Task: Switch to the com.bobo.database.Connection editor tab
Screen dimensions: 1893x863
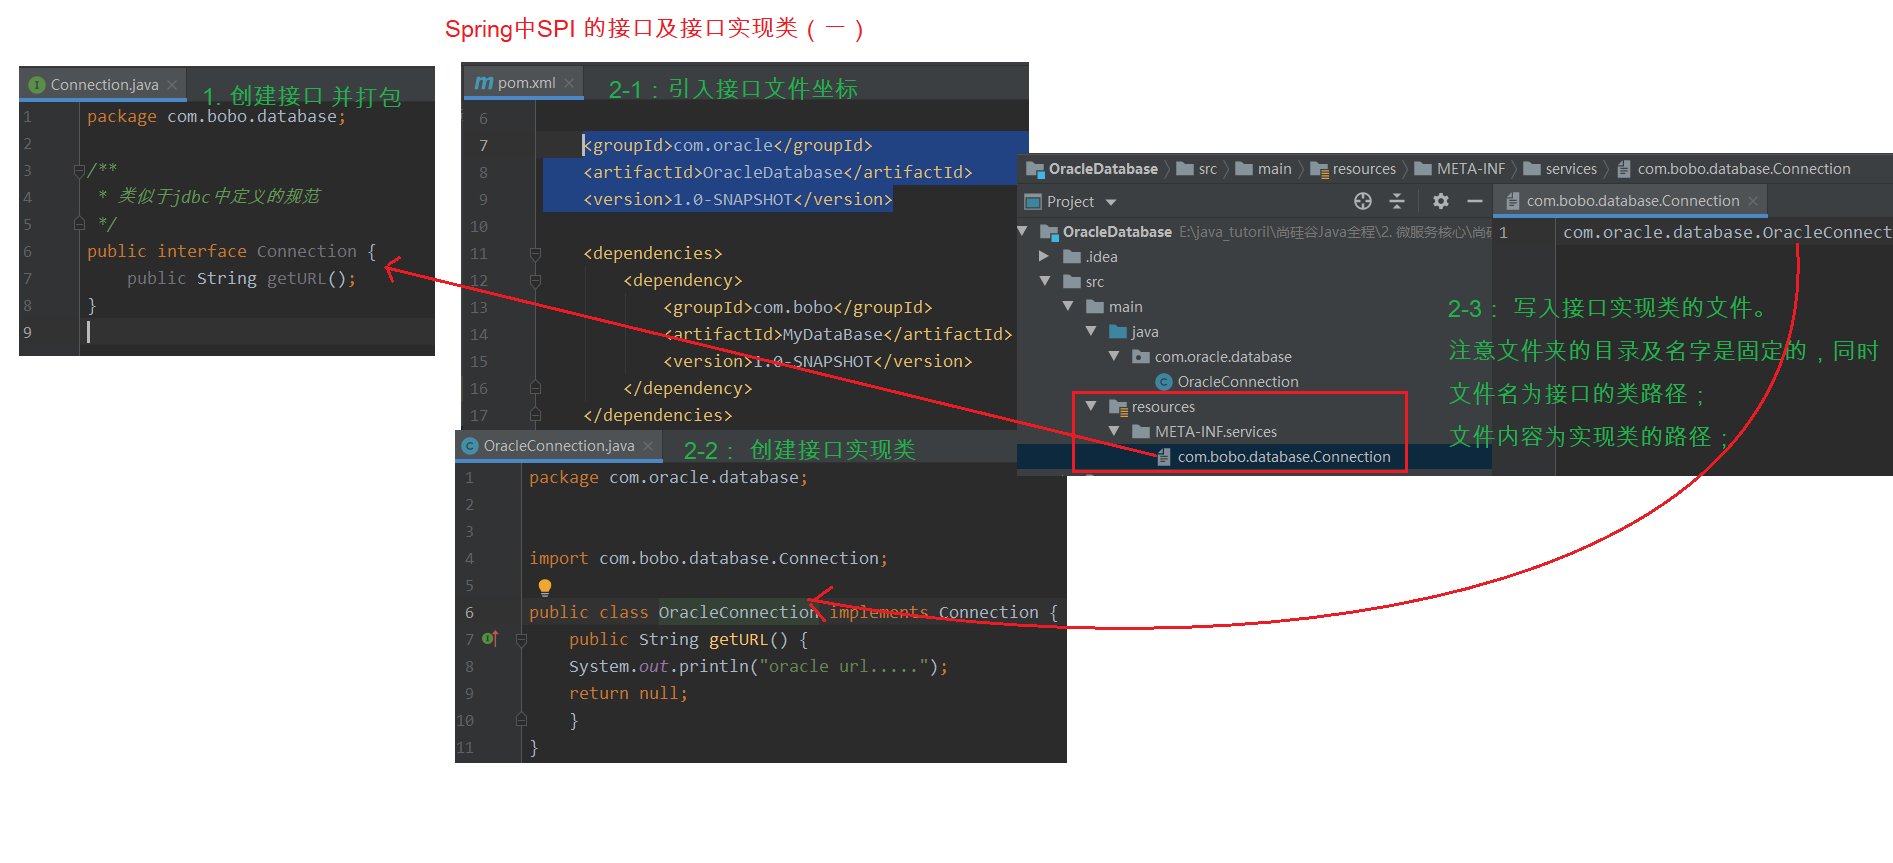Action: coord(1632,201)
